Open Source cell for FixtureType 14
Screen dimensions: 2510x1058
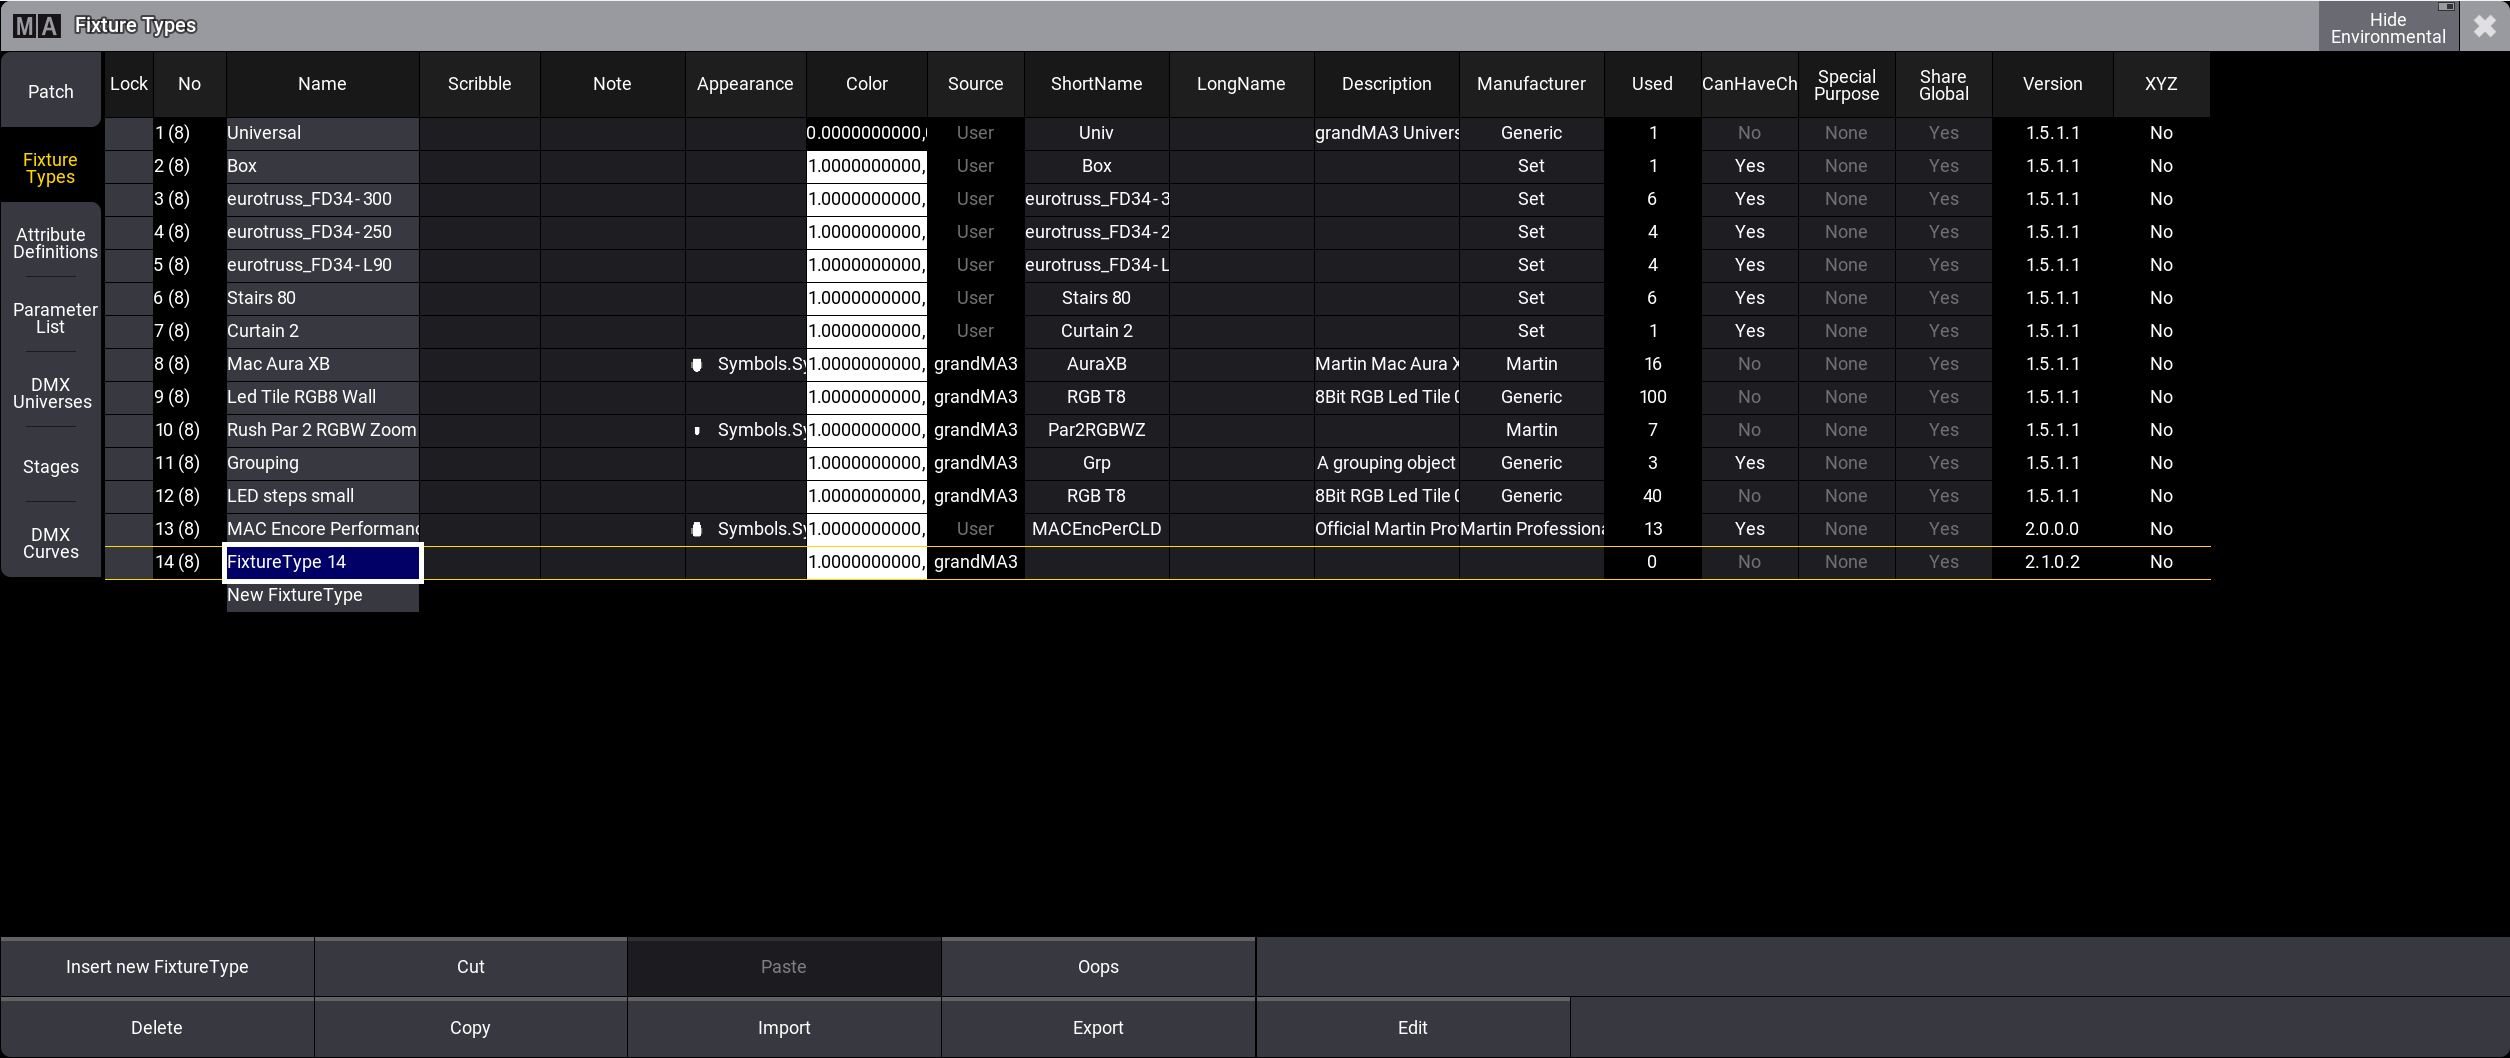(975, 562)
